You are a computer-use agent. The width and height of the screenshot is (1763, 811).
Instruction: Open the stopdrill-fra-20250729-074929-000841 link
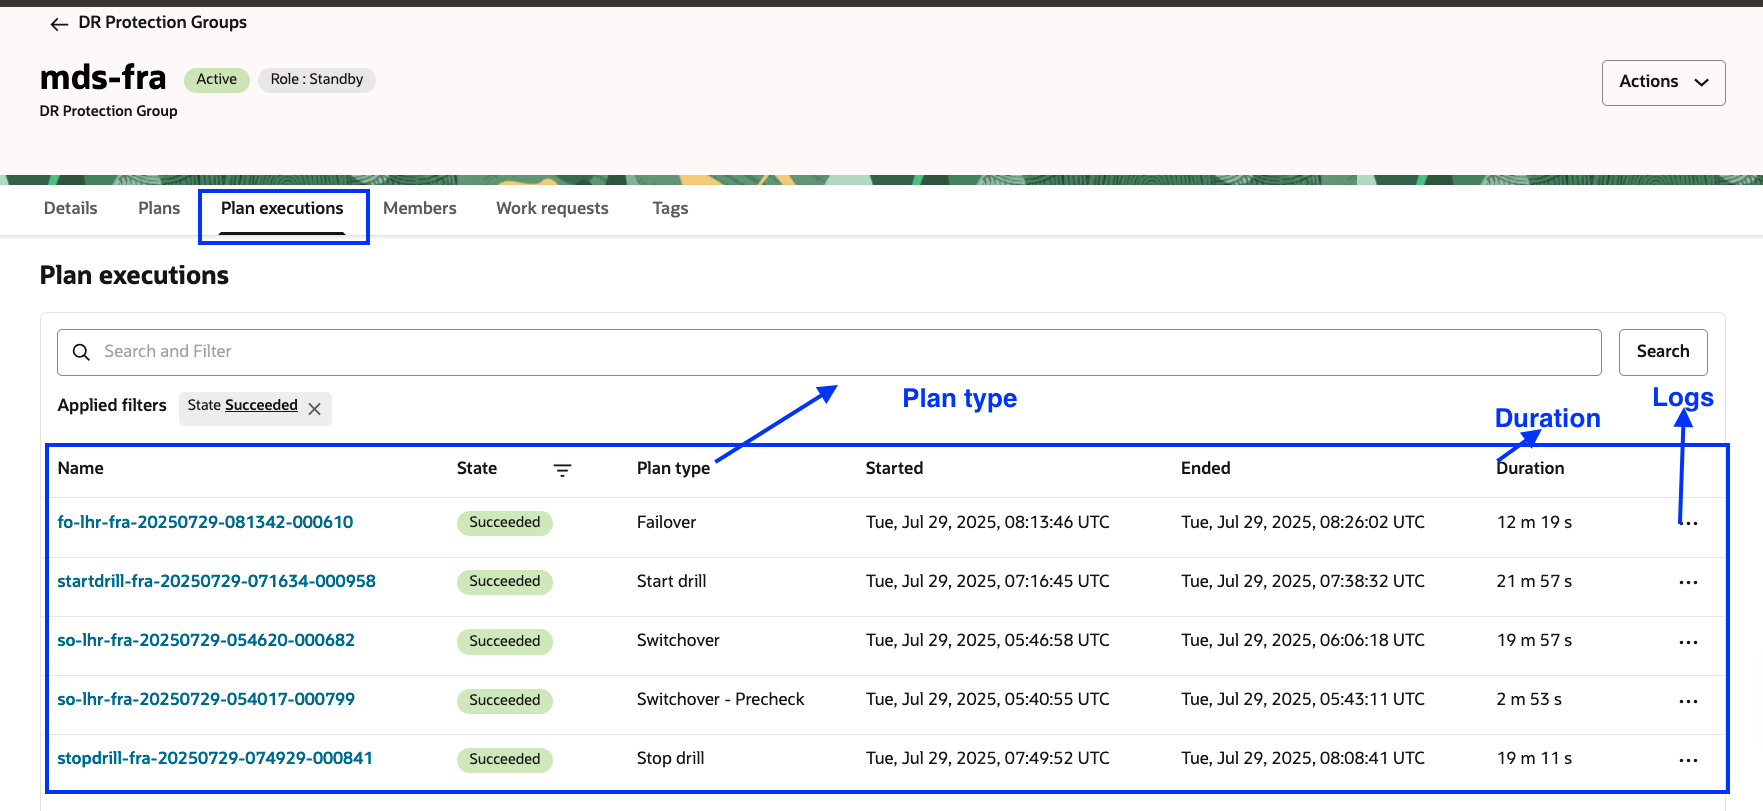click(215, 758)
